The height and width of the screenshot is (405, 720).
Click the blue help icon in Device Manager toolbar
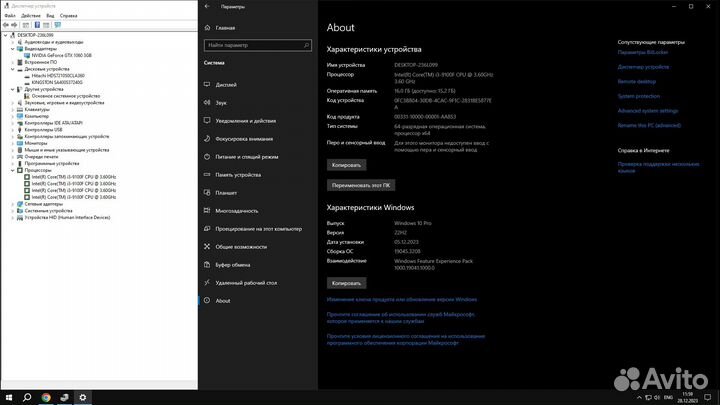point(37,25)
